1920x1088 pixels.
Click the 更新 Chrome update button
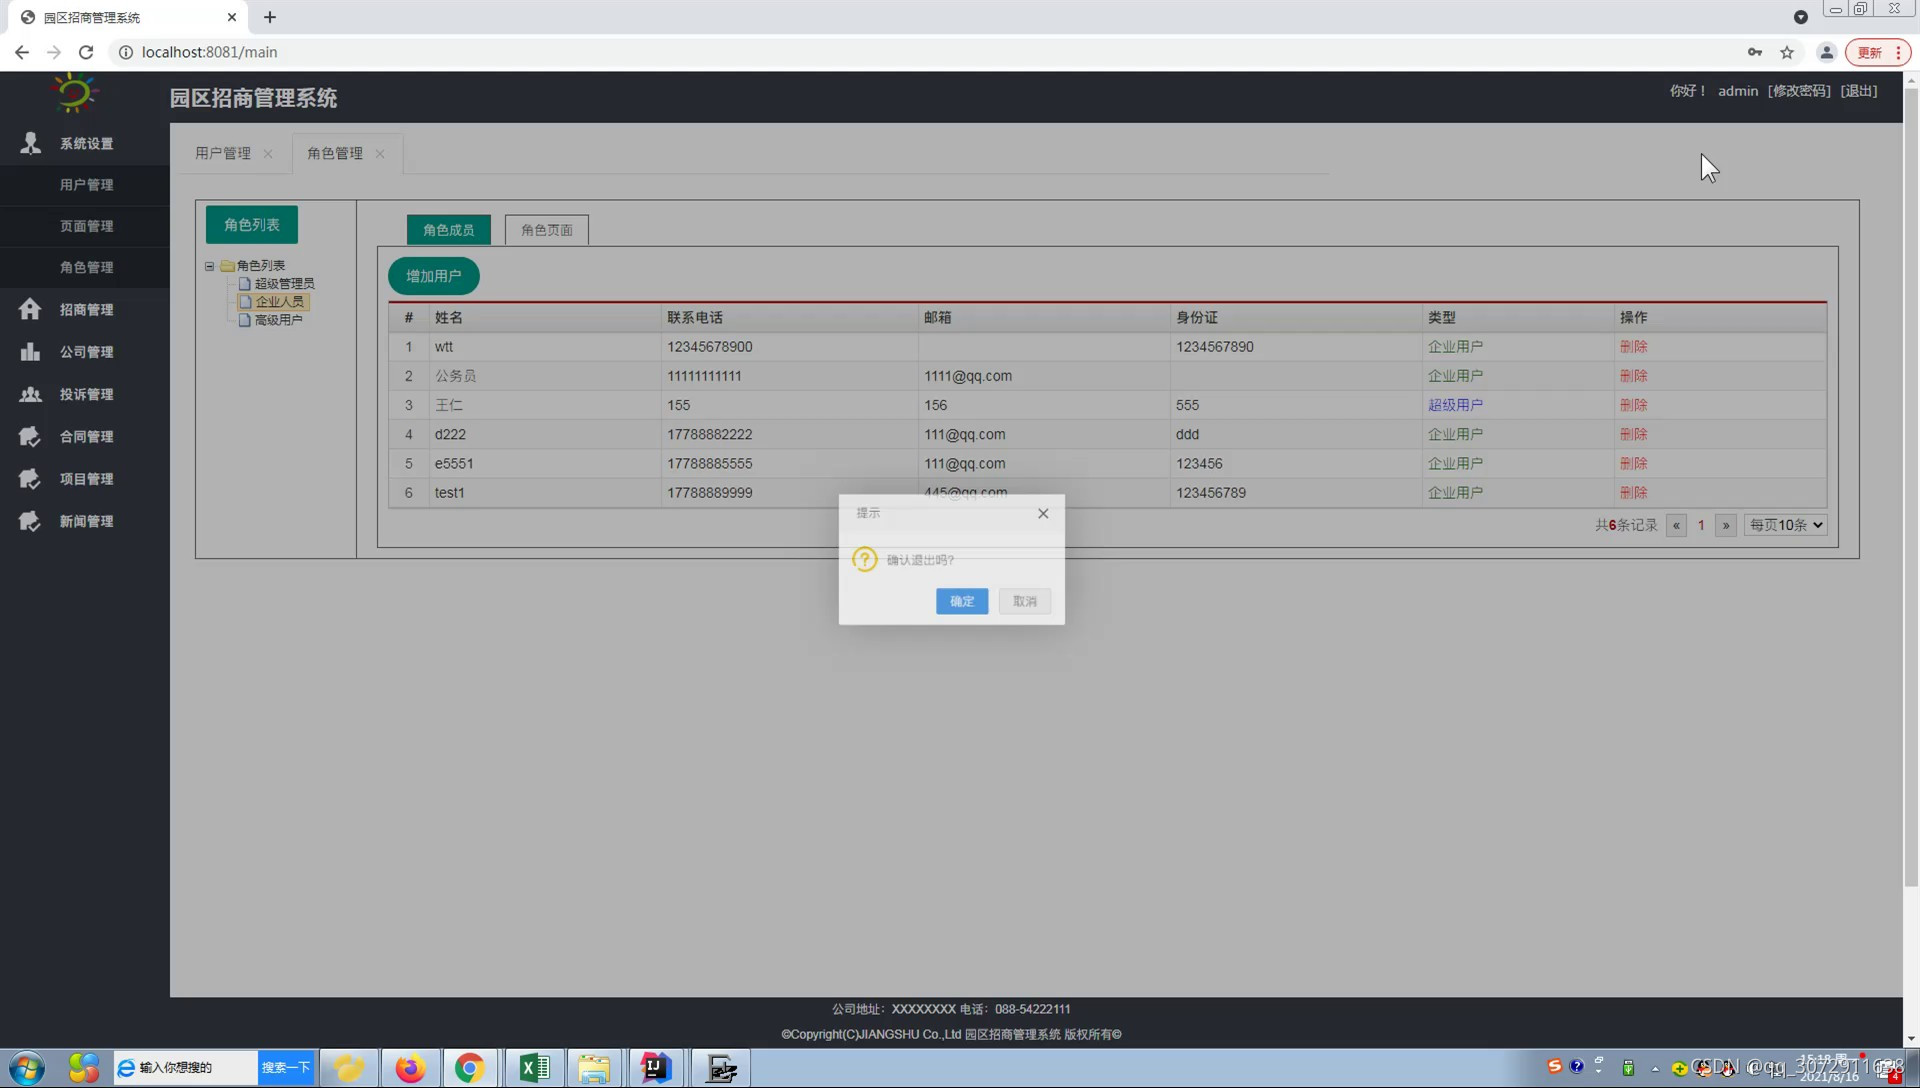click(1877, 52)
